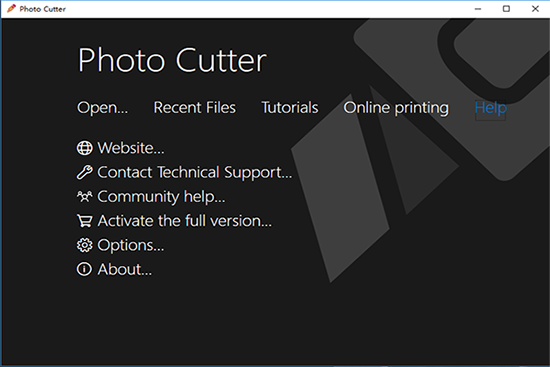The image size is (550, 367).
Task: Open Community help
Action: pos(161,197)
